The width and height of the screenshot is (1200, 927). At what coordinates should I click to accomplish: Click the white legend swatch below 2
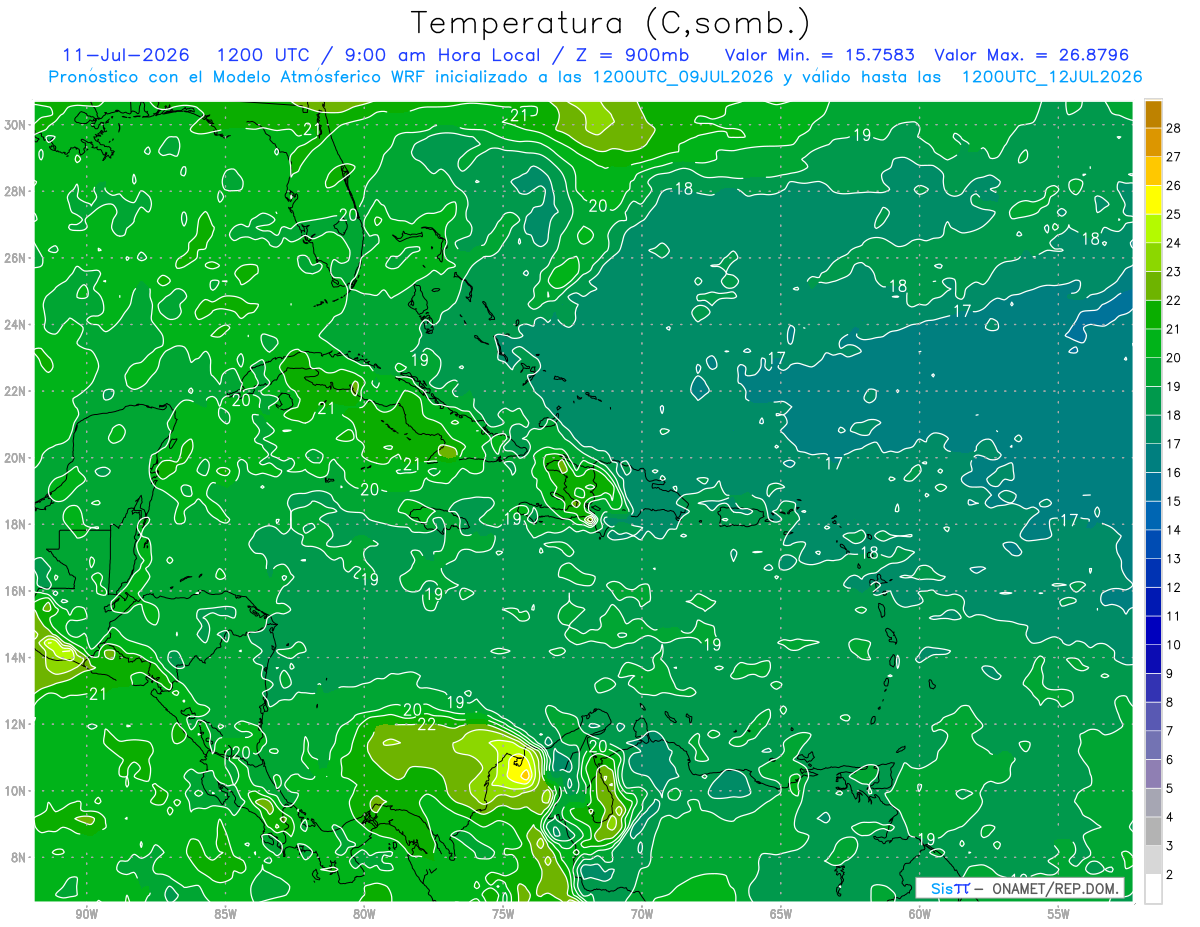(1153, 889)
